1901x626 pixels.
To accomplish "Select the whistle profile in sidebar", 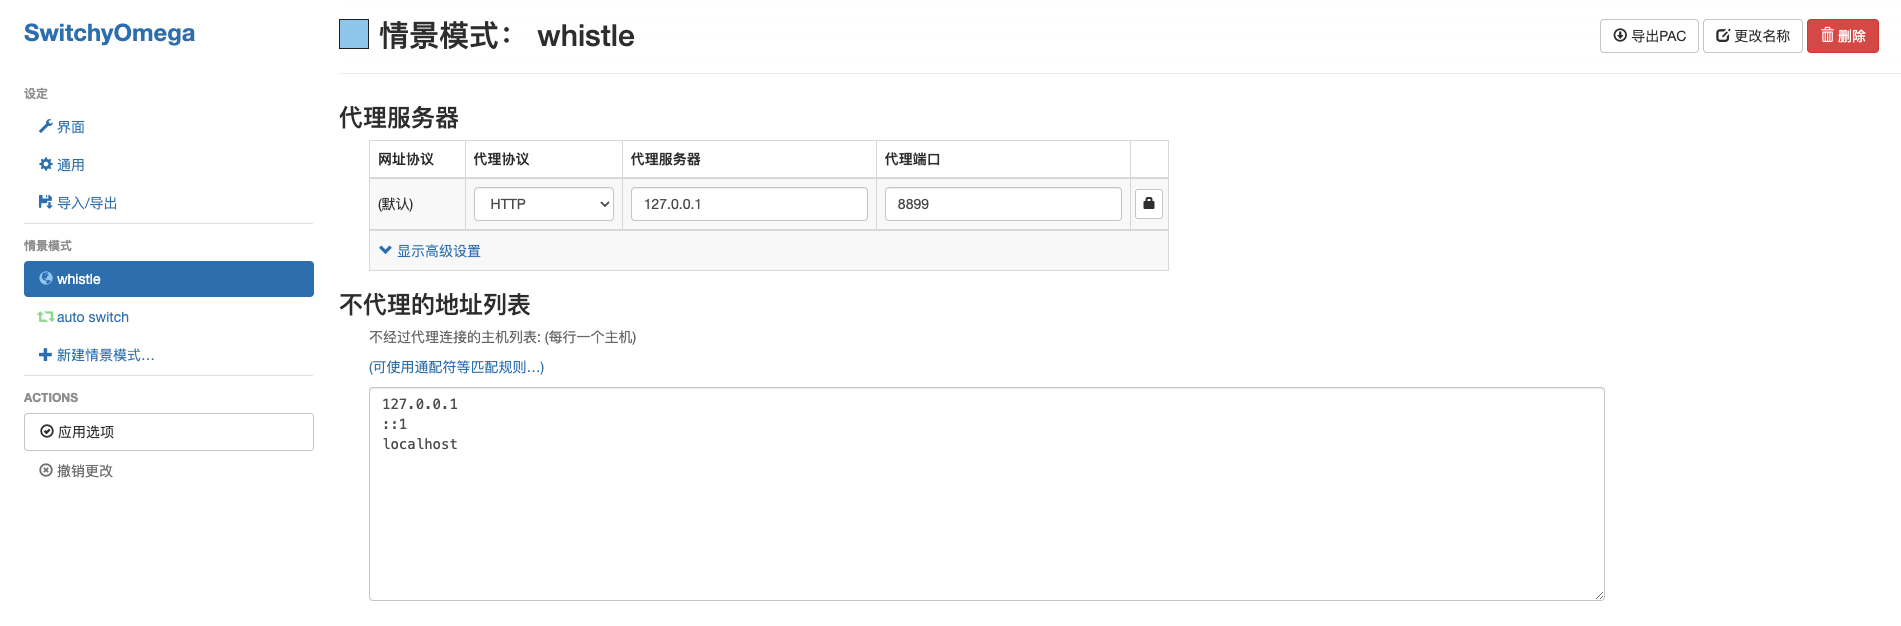I will click(169, 279).
